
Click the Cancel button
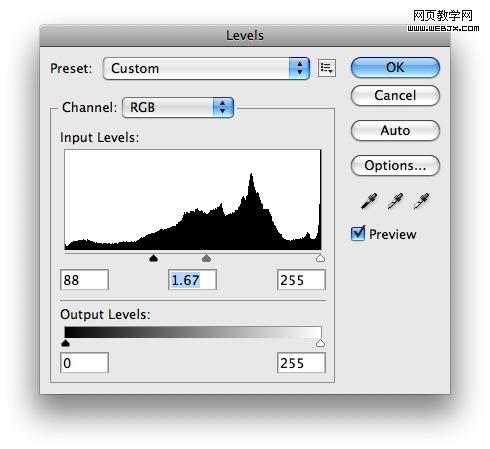395,96
